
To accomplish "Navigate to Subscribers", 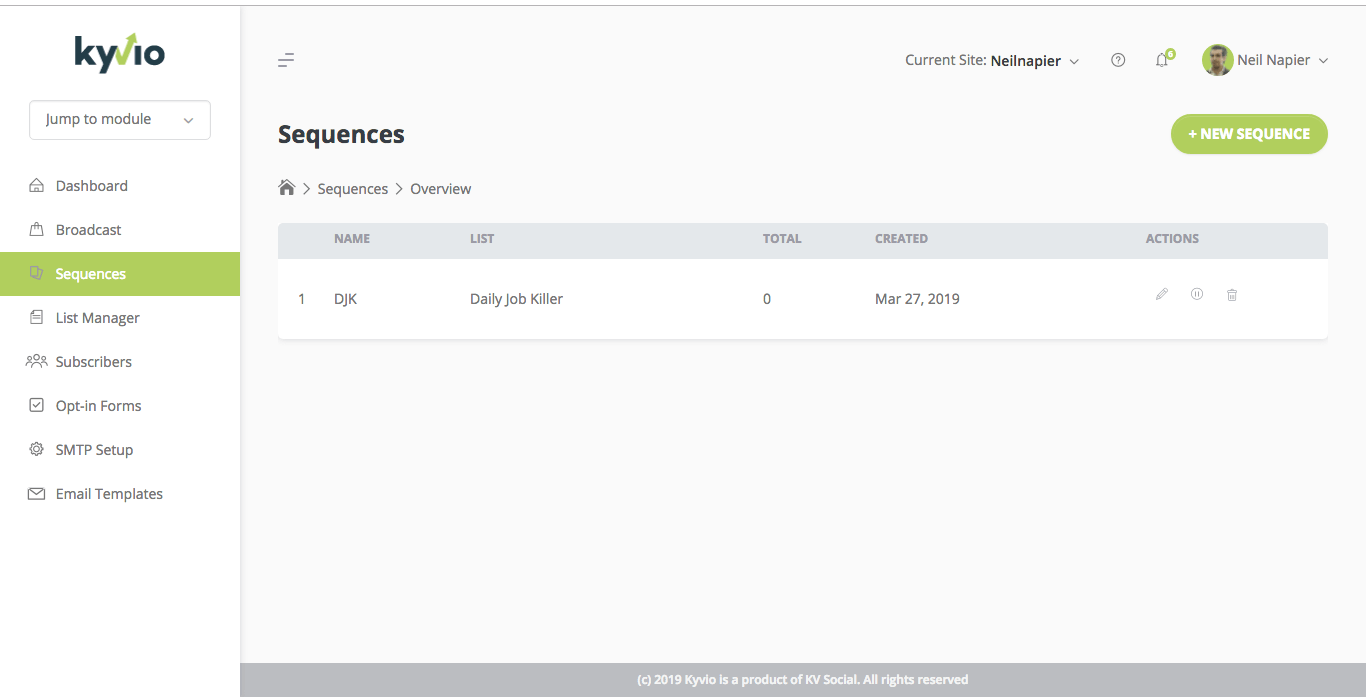I will tap(120, 362).
